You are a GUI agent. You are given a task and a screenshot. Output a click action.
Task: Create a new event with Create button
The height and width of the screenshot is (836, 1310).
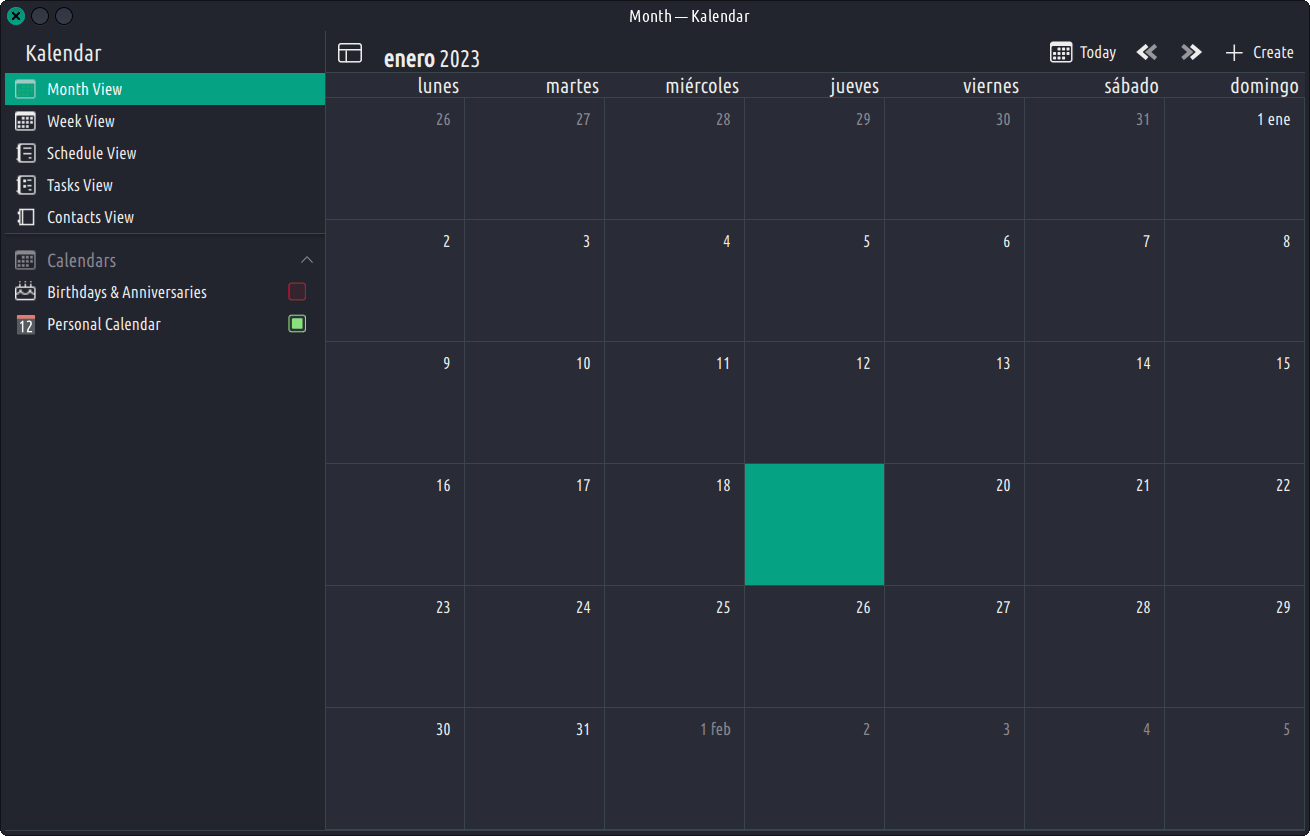(1259, 52)
